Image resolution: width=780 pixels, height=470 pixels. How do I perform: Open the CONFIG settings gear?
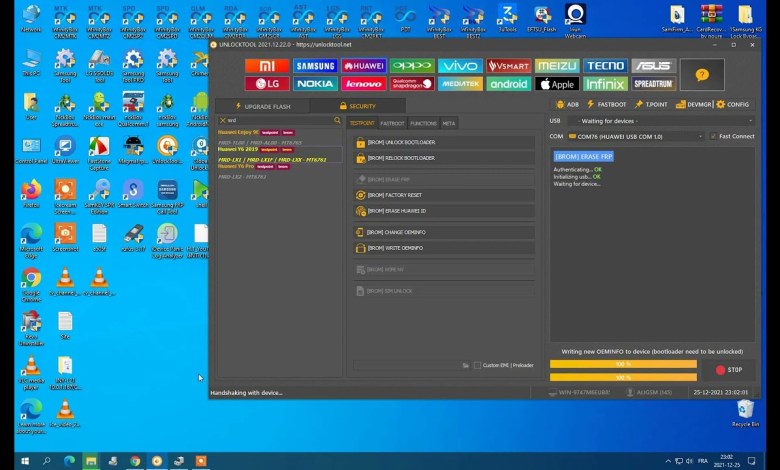point(733,104)
